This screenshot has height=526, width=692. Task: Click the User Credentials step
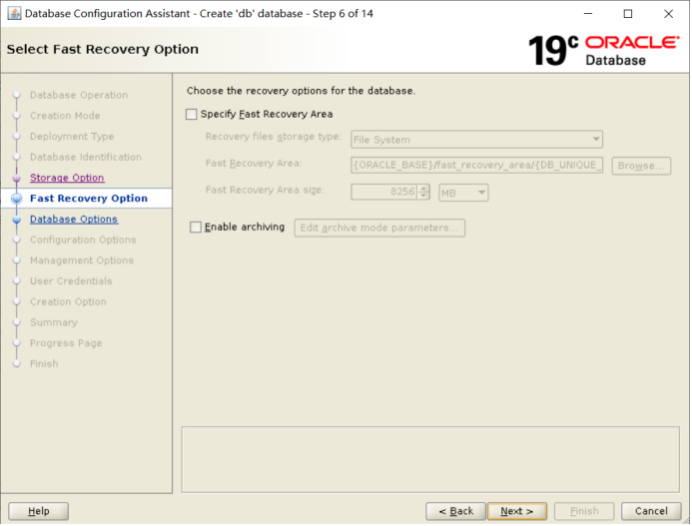(71, 281)
